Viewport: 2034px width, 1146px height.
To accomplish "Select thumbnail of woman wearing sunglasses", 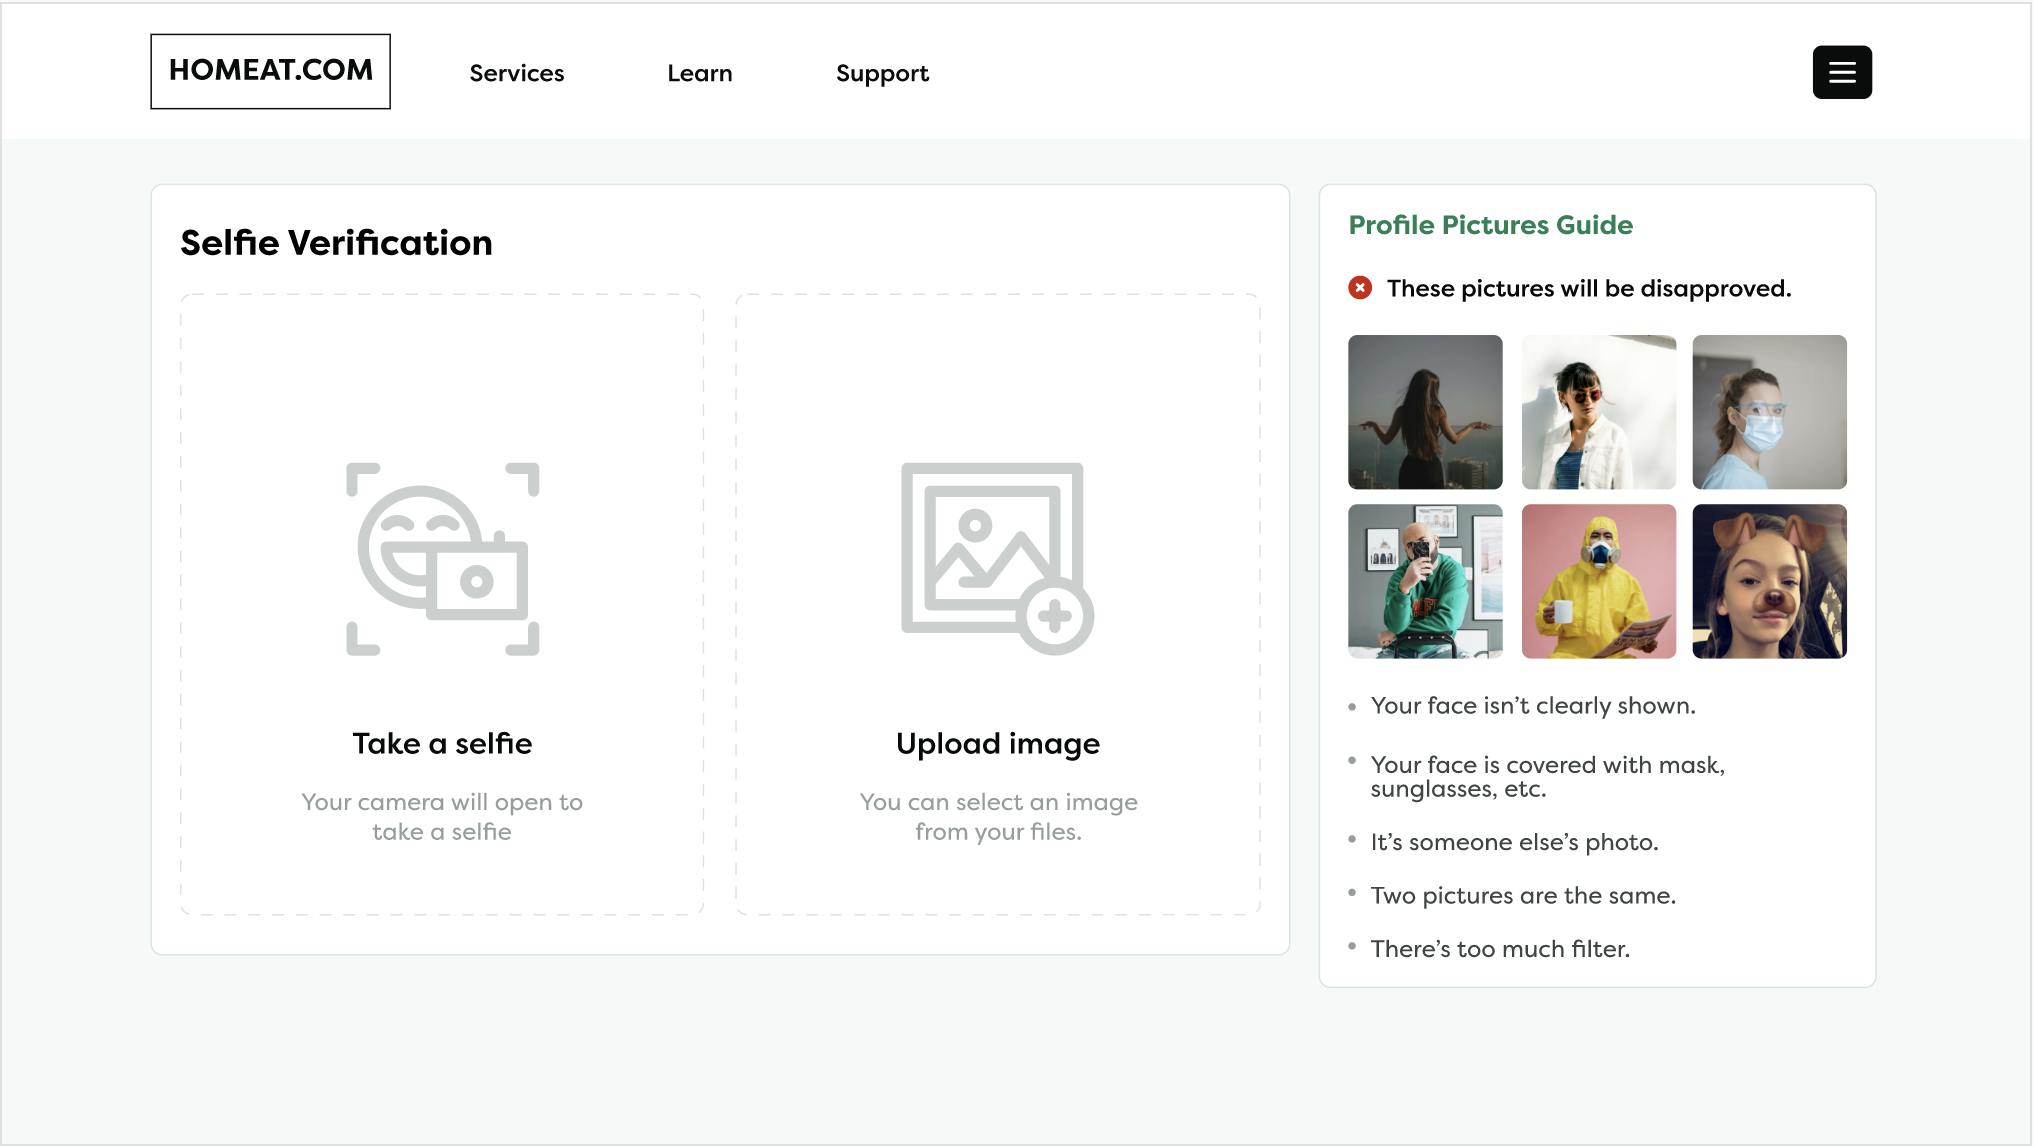I will (x=1598, y=412).
